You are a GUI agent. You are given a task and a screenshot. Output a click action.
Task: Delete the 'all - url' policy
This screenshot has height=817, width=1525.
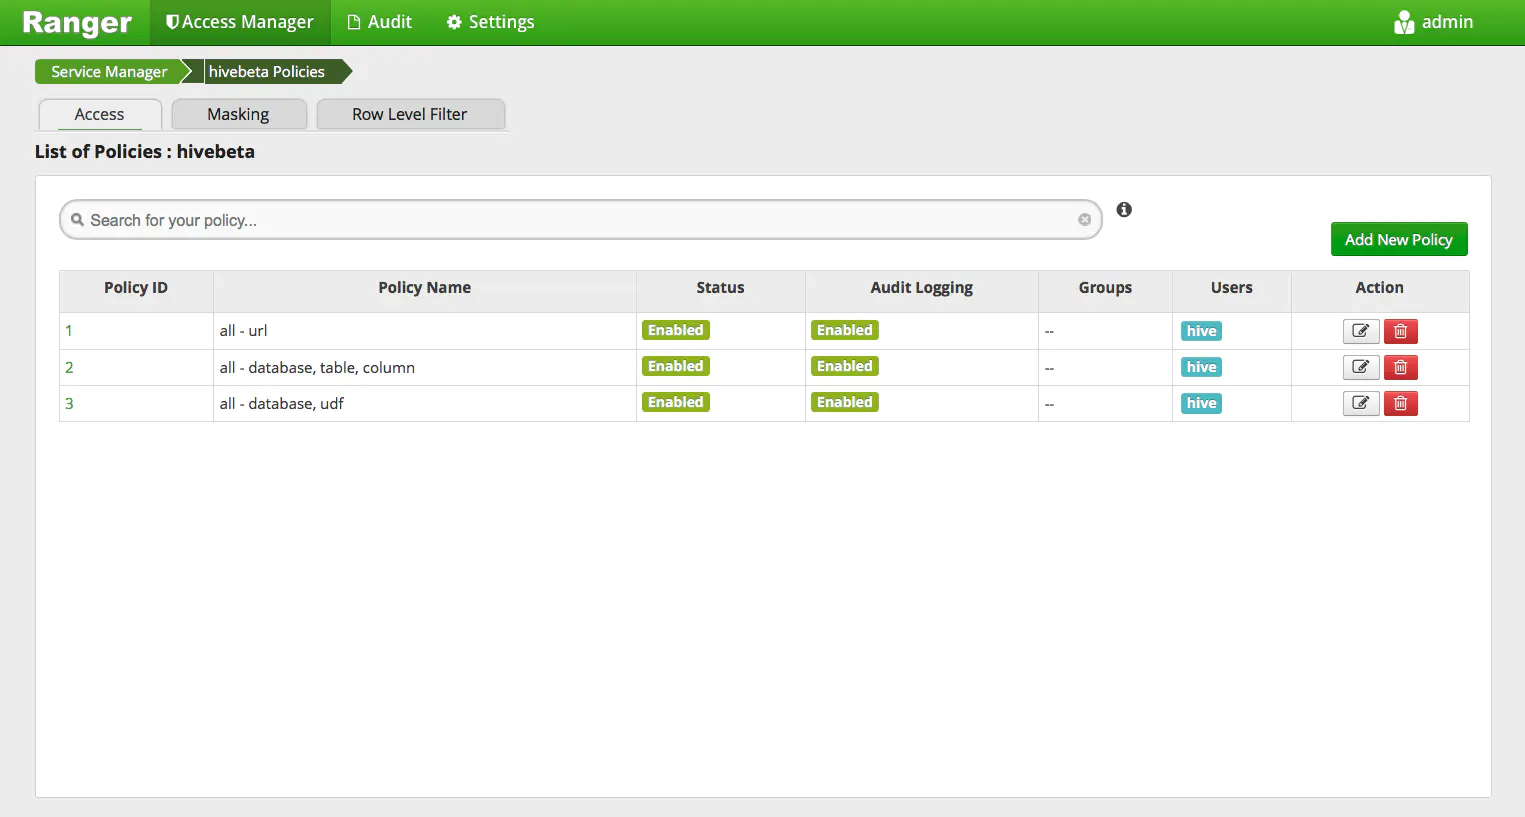(1400, 331)
